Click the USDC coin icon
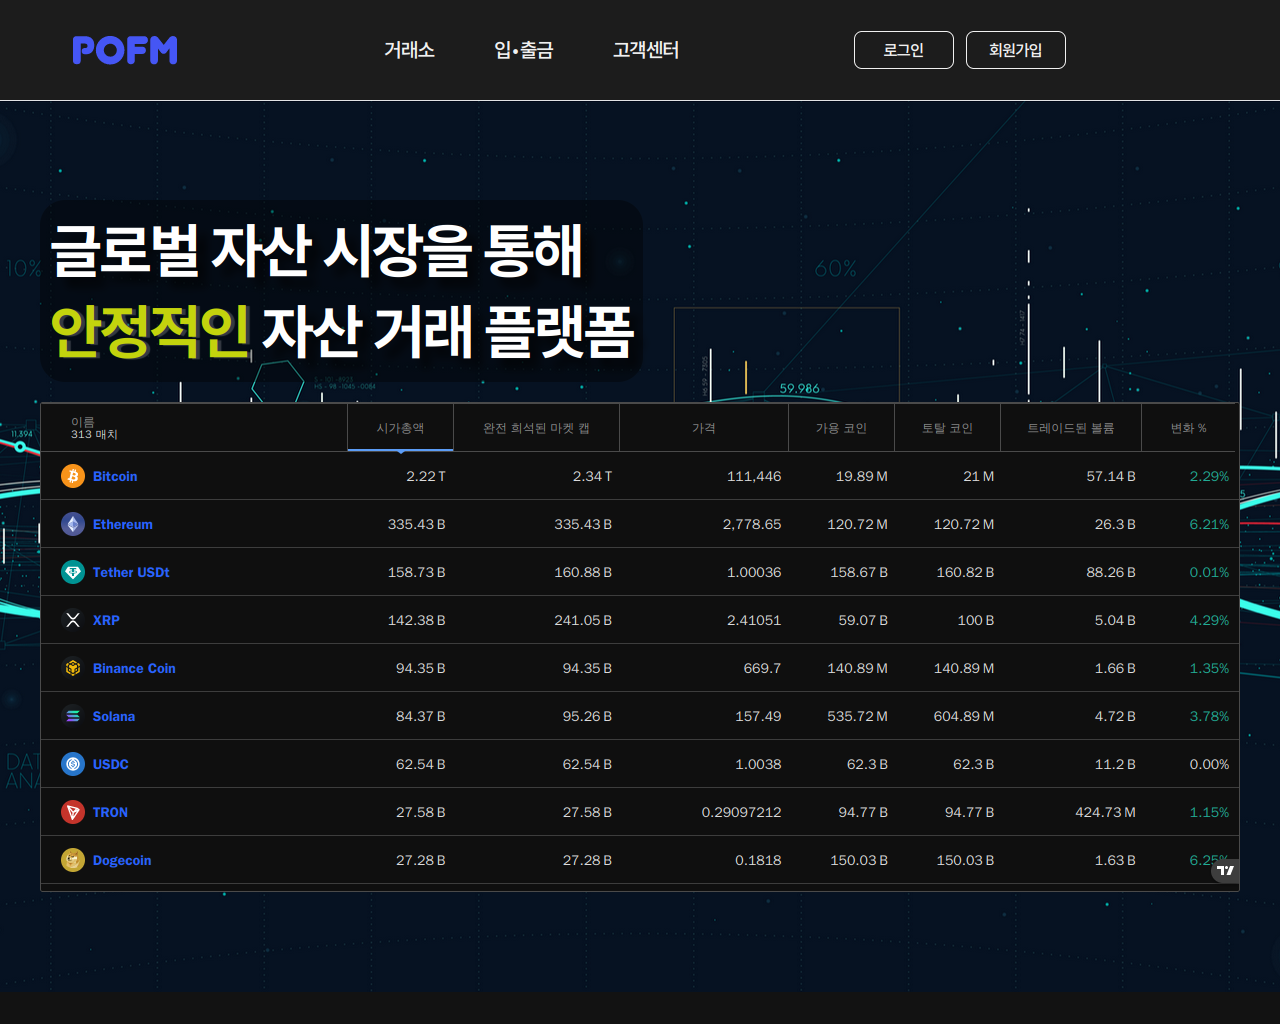The width and height of the screenshot is (1280, 1024). click(x=73, y=764)
